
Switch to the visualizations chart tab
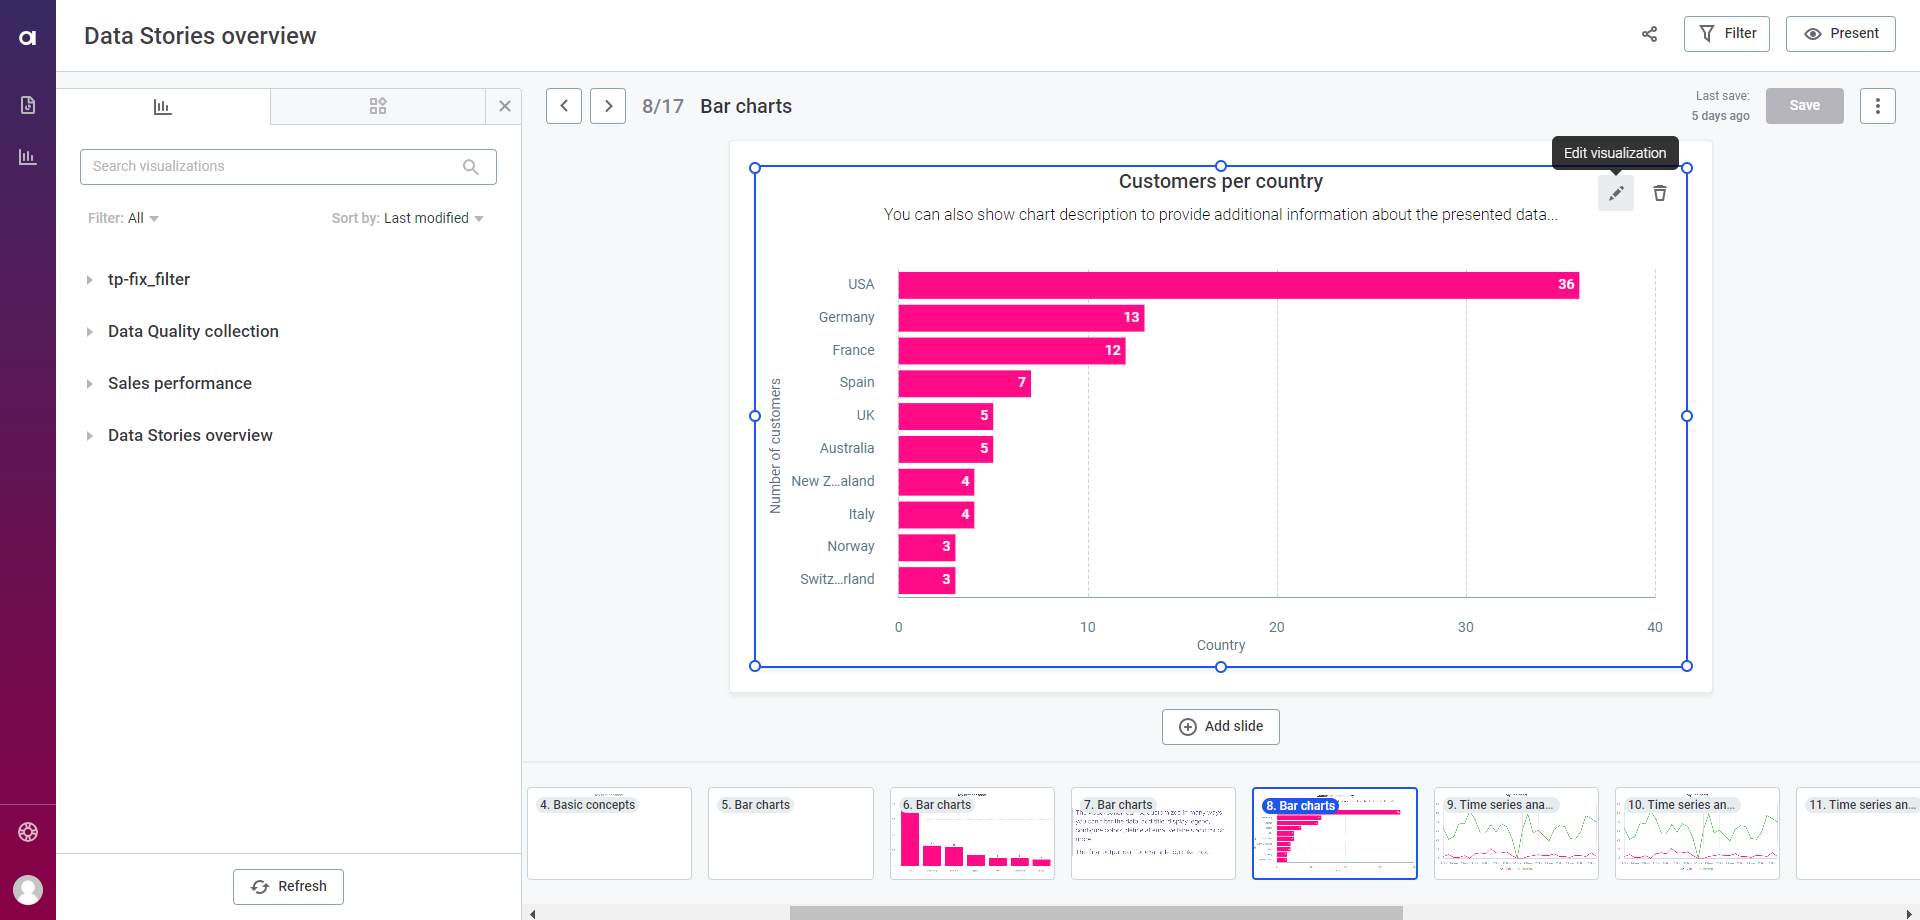[163, 106]
